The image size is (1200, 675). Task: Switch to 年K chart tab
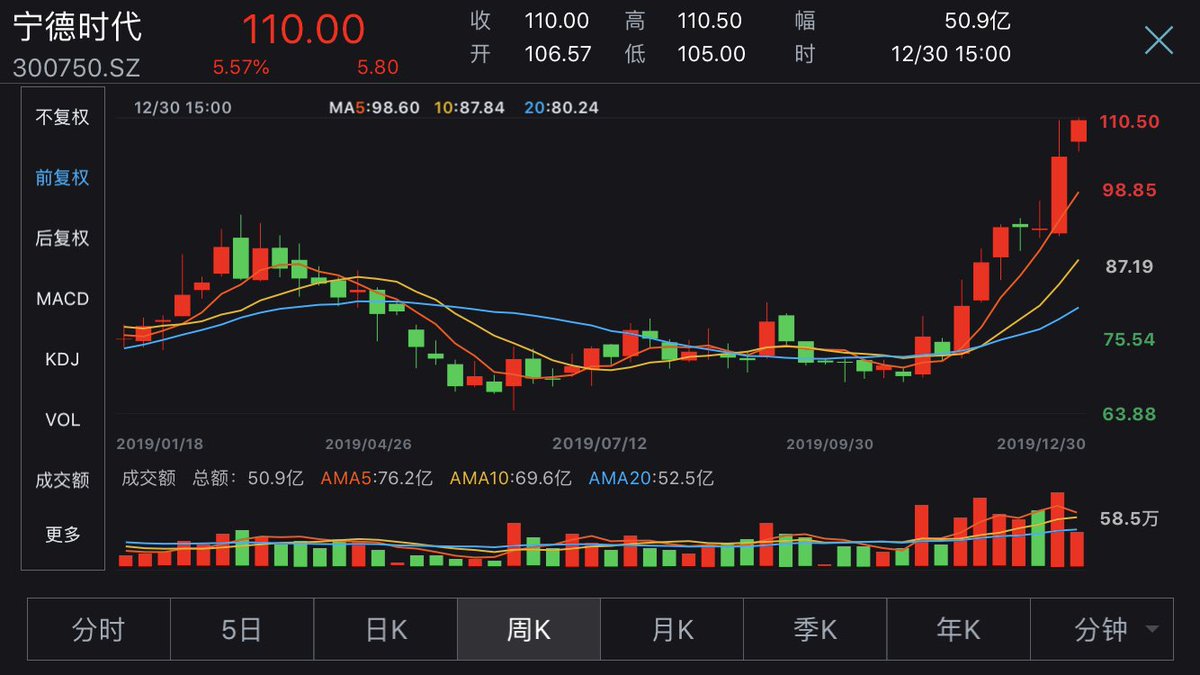tap(959, 630)
